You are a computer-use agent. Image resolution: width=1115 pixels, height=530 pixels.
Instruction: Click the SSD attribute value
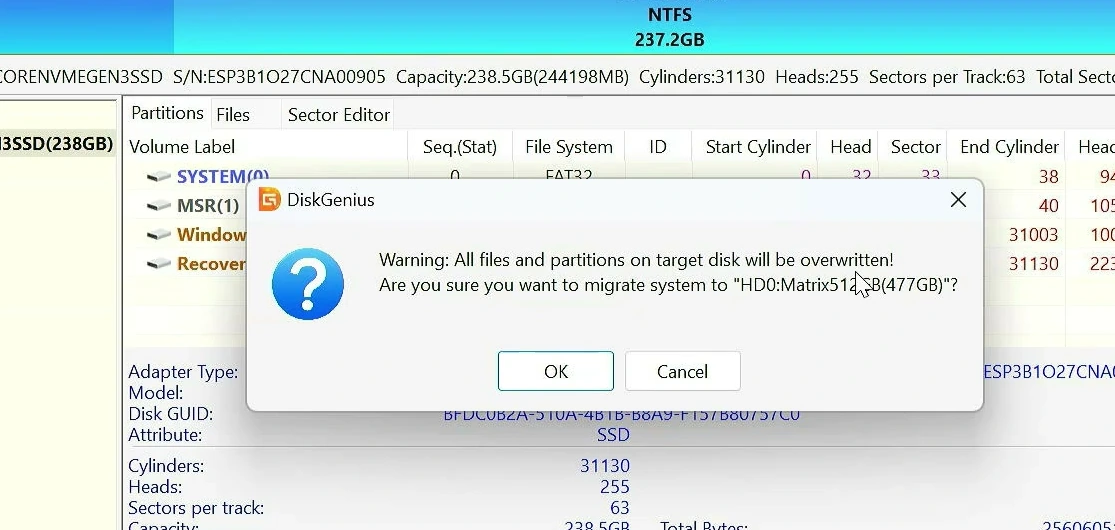tap(613, 435)
